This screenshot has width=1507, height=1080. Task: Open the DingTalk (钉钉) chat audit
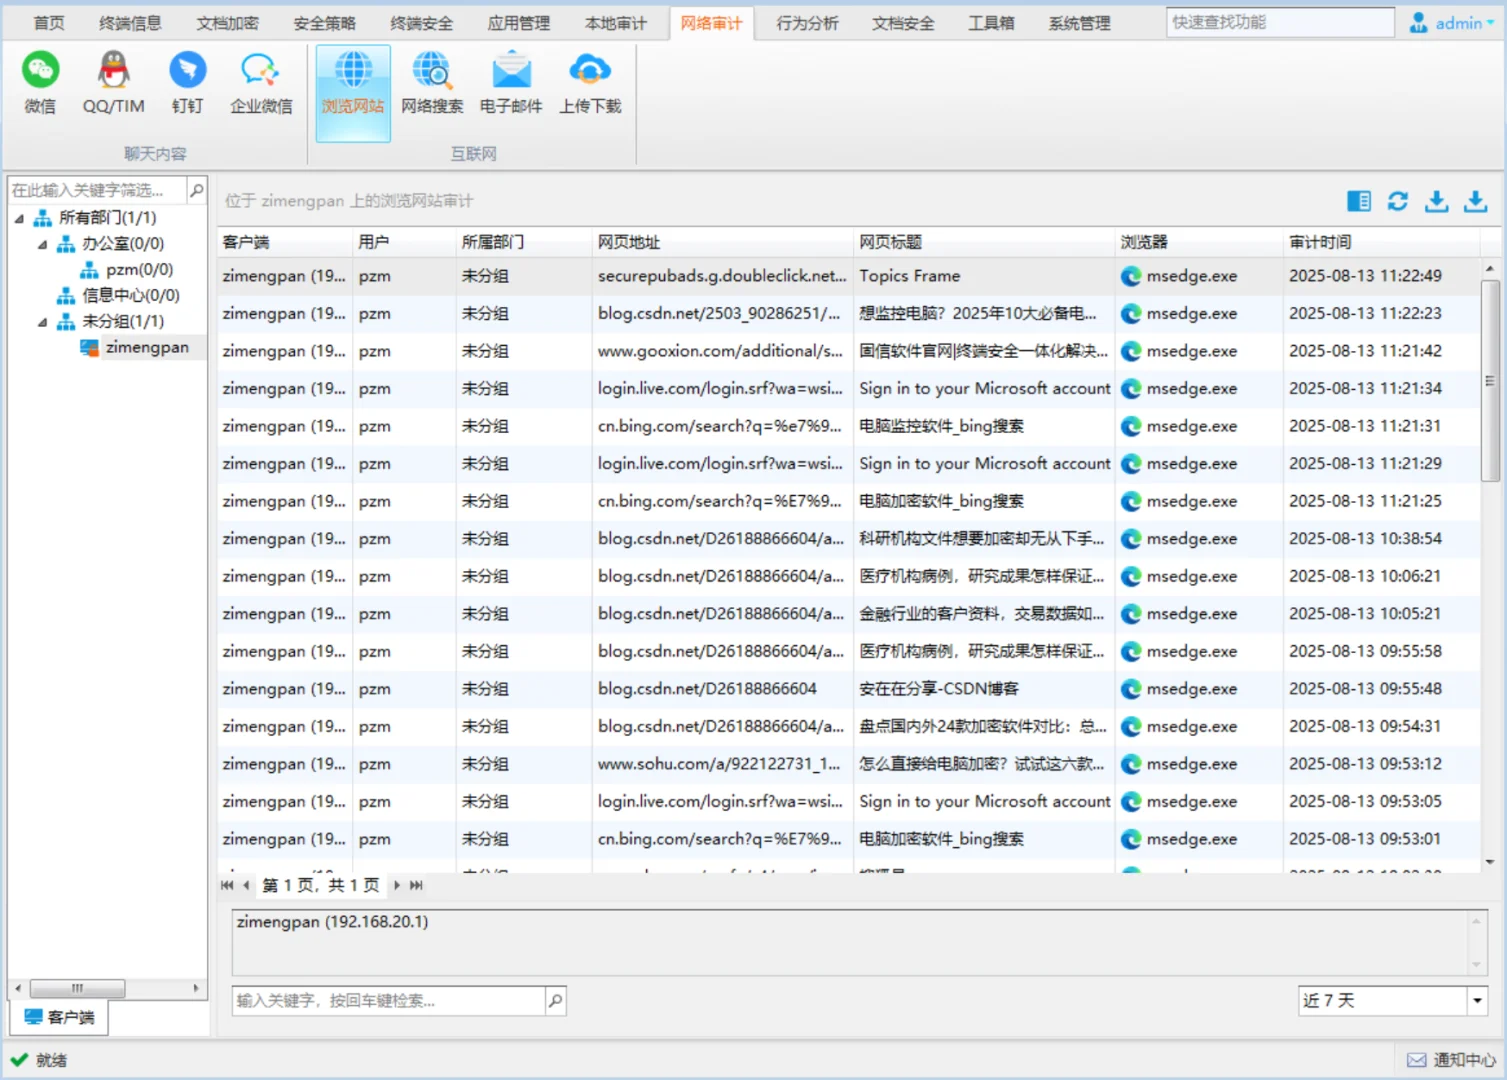point(187,83)
